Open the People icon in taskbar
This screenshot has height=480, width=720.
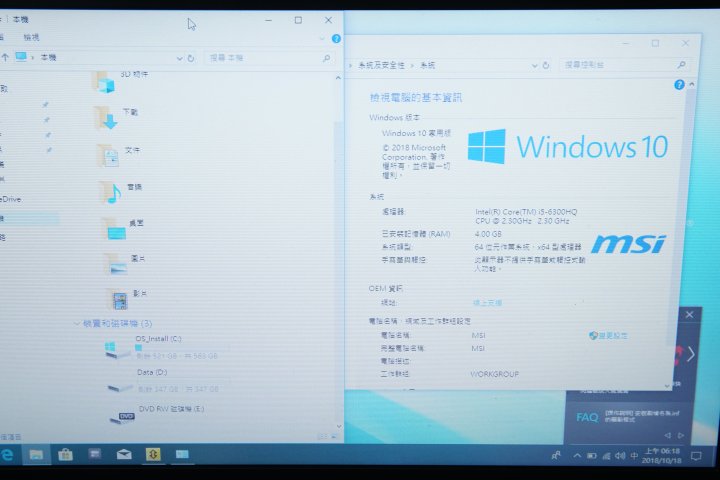(556, 456)
